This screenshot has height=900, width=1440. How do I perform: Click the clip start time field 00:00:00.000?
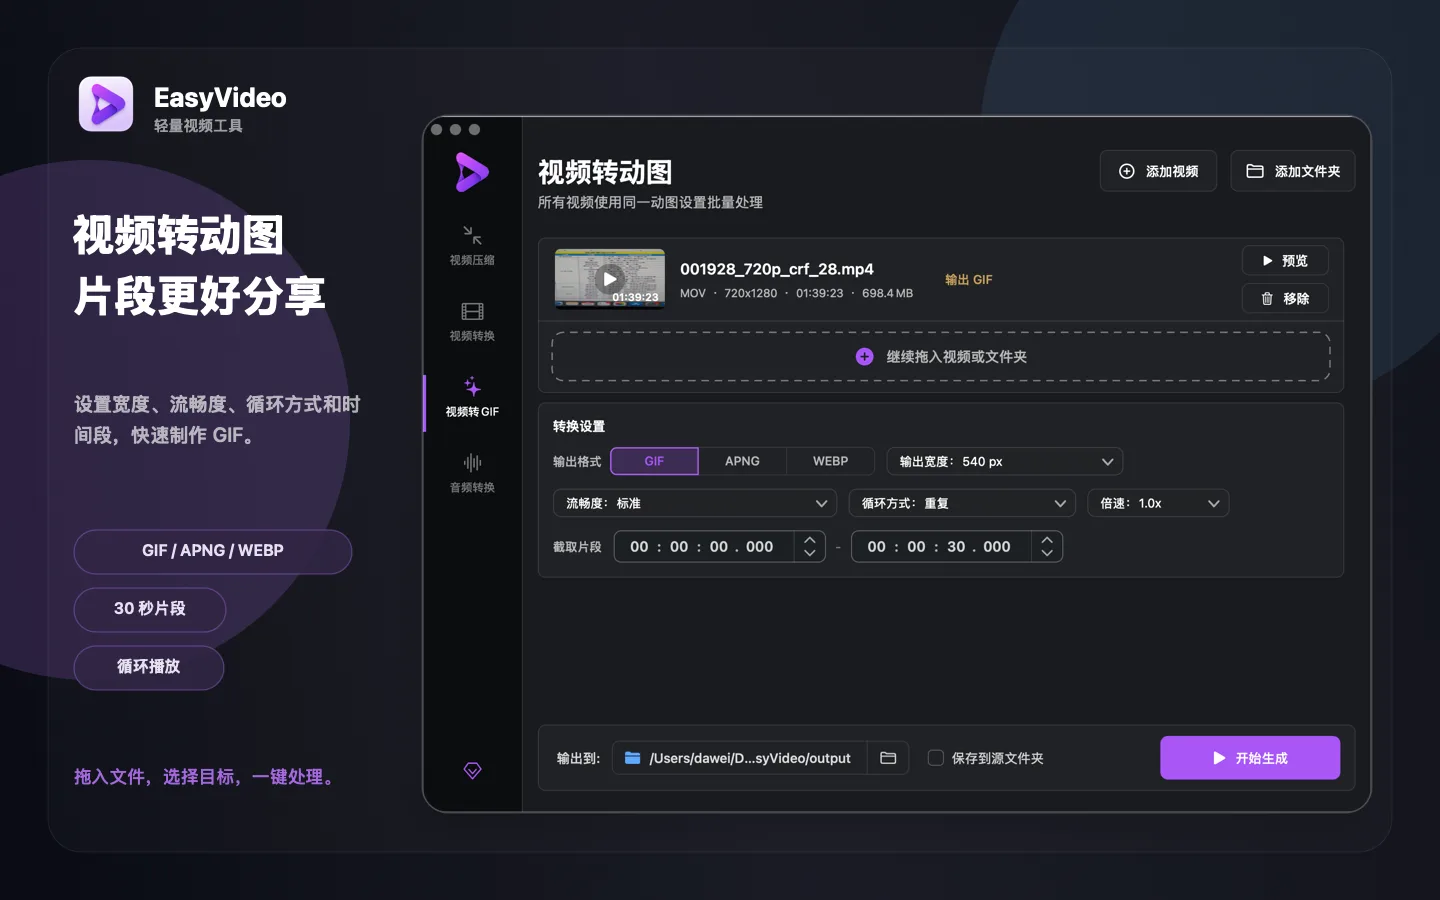704,546
